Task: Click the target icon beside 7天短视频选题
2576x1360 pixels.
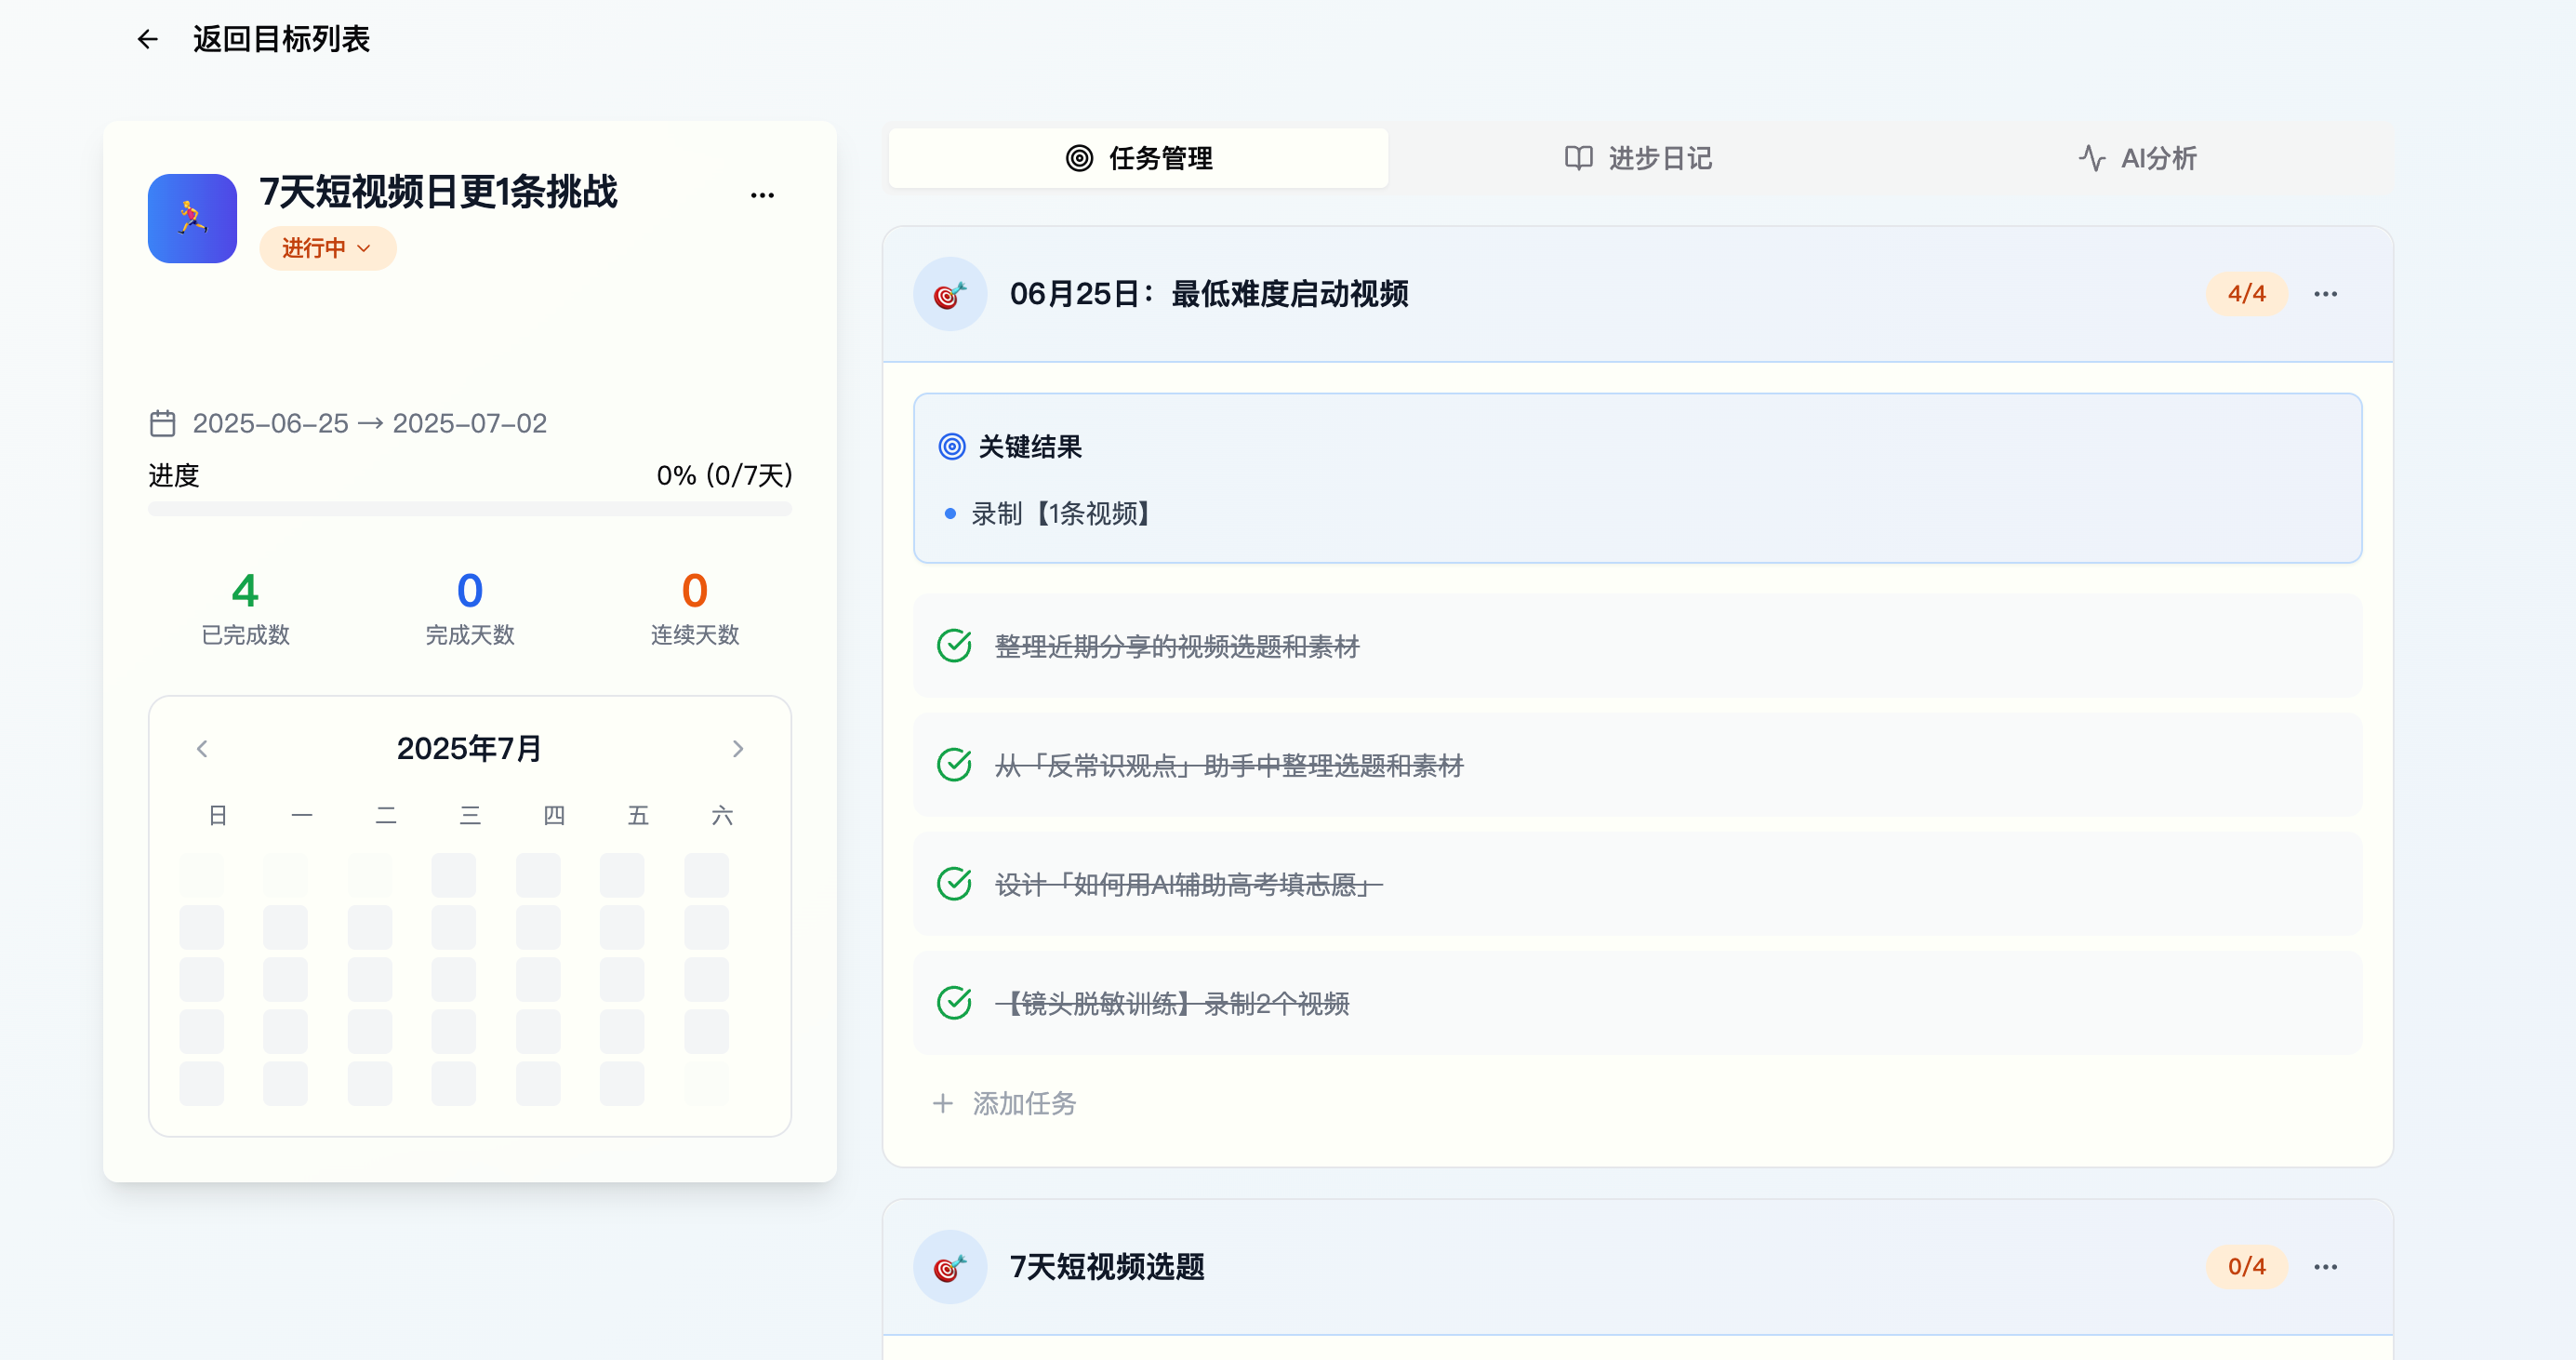Action: 949,1266
